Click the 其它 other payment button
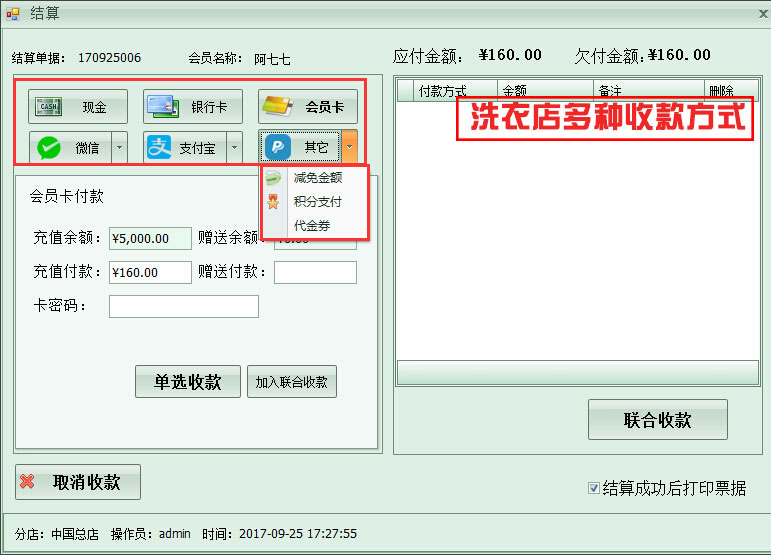Screen dimensions: 771x555 [300, 147]
